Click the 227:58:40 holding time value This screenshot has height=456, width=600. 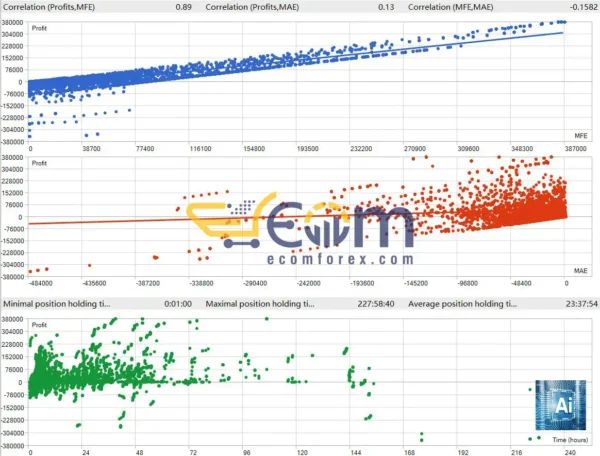click(x=376, y=304)
